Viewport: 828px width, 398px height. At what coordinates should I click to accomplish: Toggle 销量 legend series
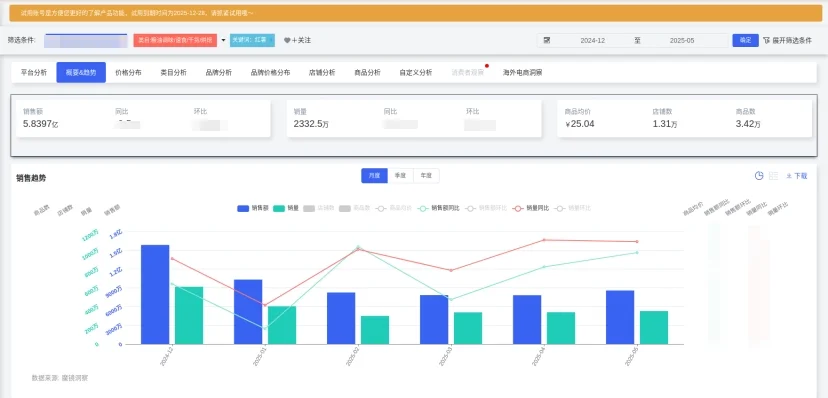(286, 208)
